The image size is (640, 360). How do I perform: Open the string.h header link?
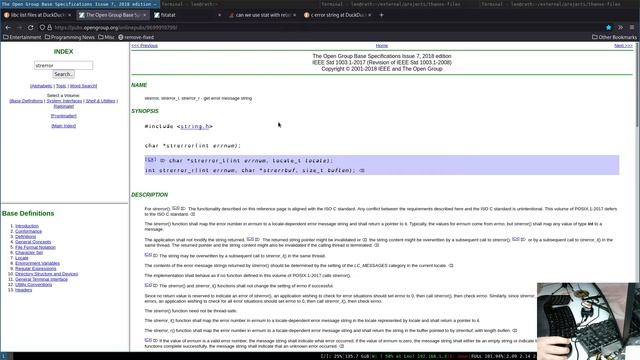pos(195,127)
